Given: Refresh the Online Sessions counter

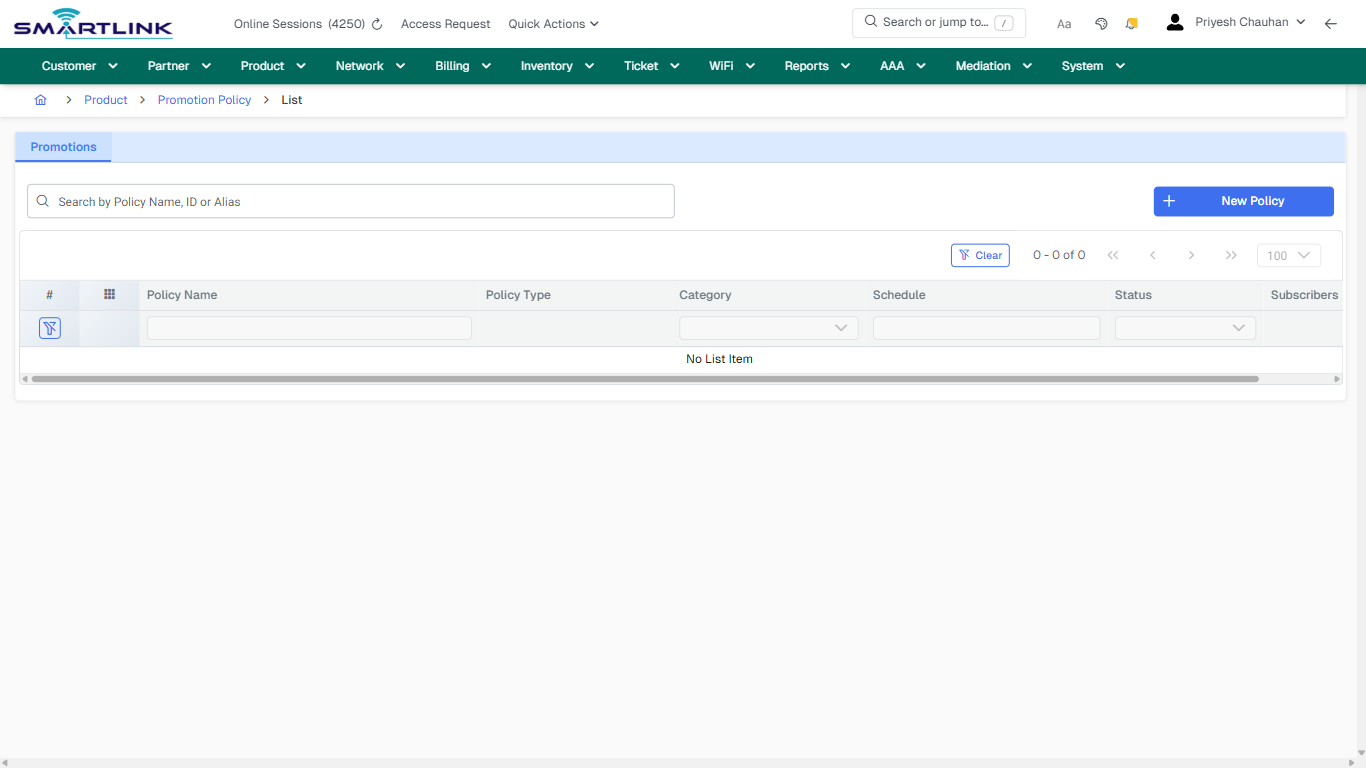Looking at the screenshot, I should [378, 23].
